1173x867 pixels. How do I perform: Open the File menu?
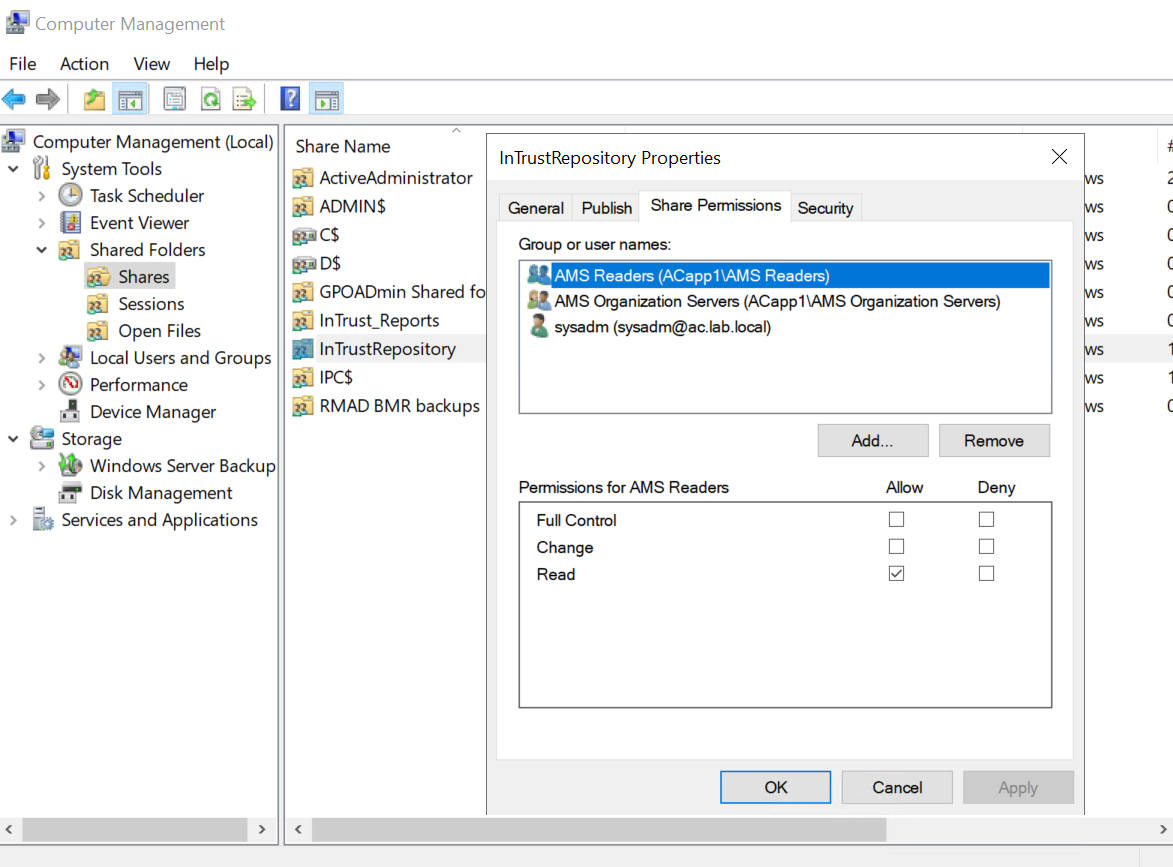[22, 64]
